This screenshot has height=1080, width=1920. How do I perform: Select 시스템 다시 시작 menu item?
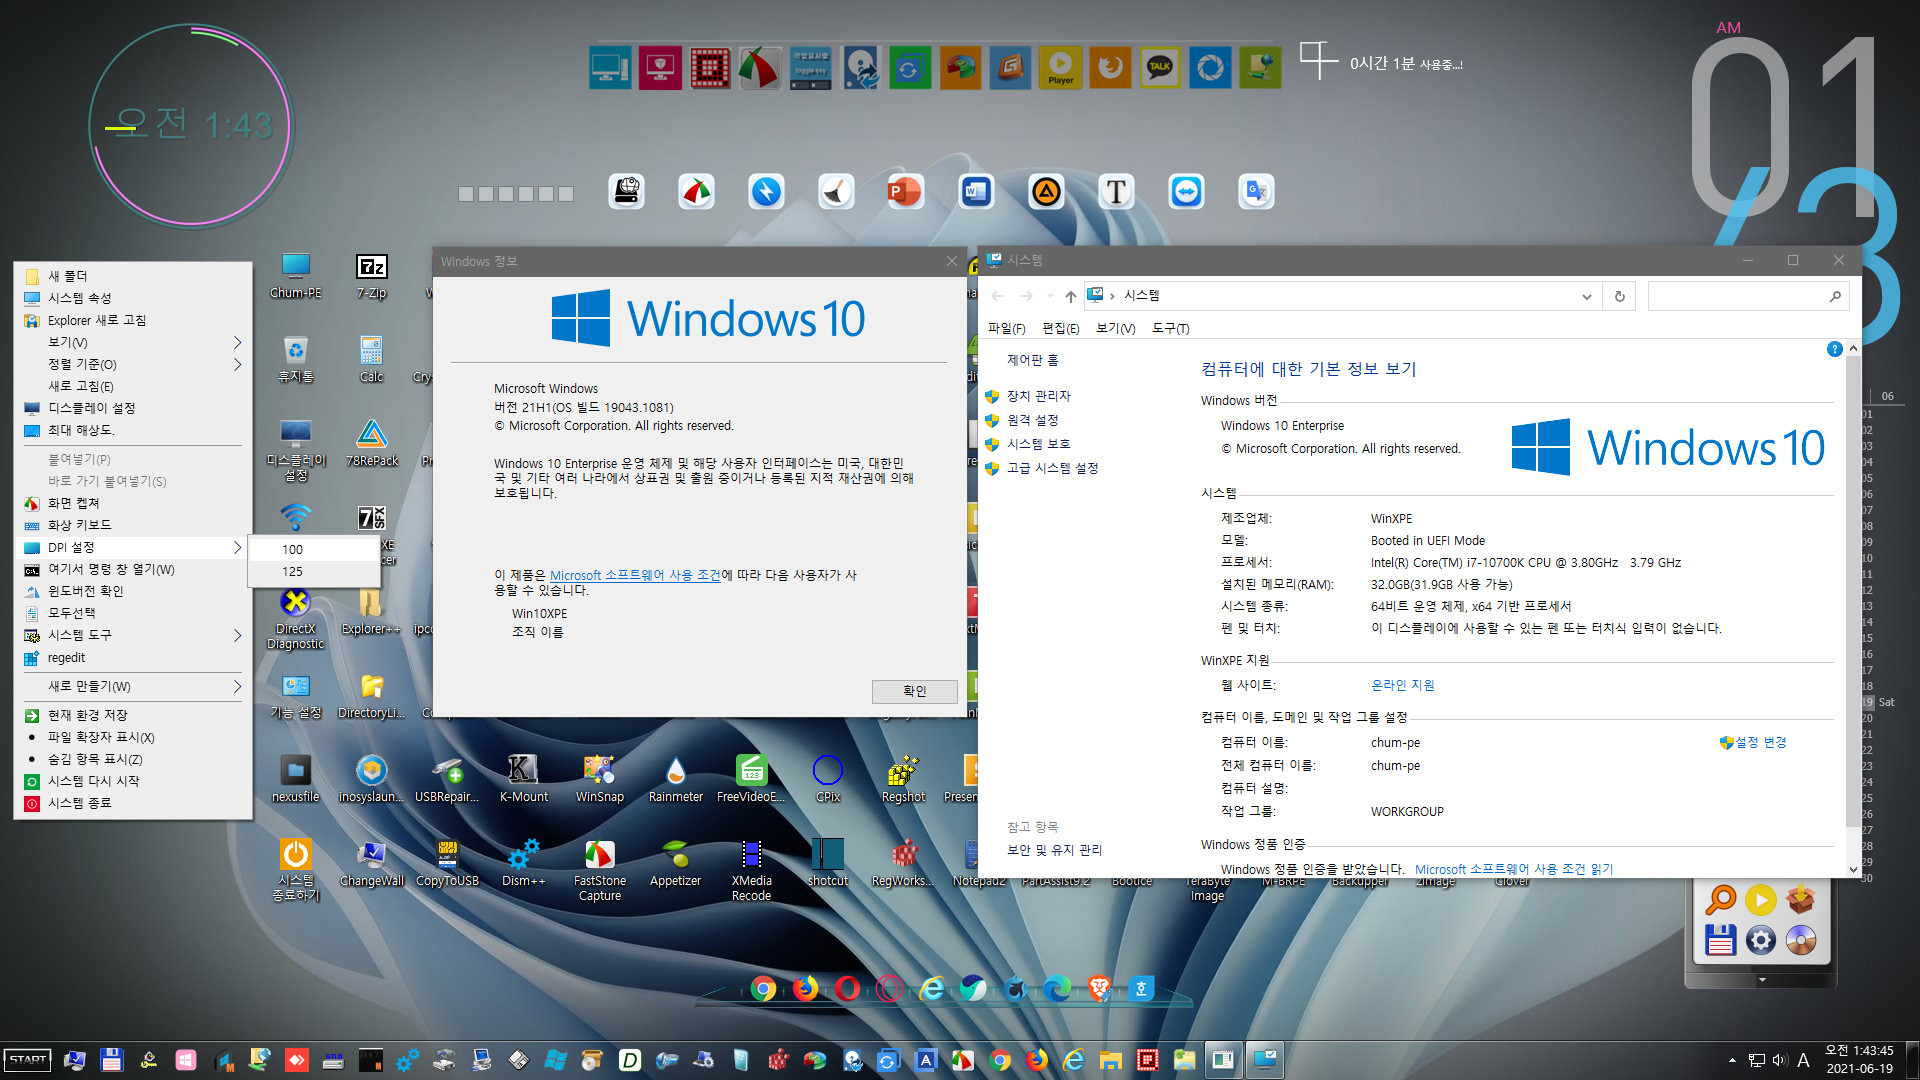132,781
